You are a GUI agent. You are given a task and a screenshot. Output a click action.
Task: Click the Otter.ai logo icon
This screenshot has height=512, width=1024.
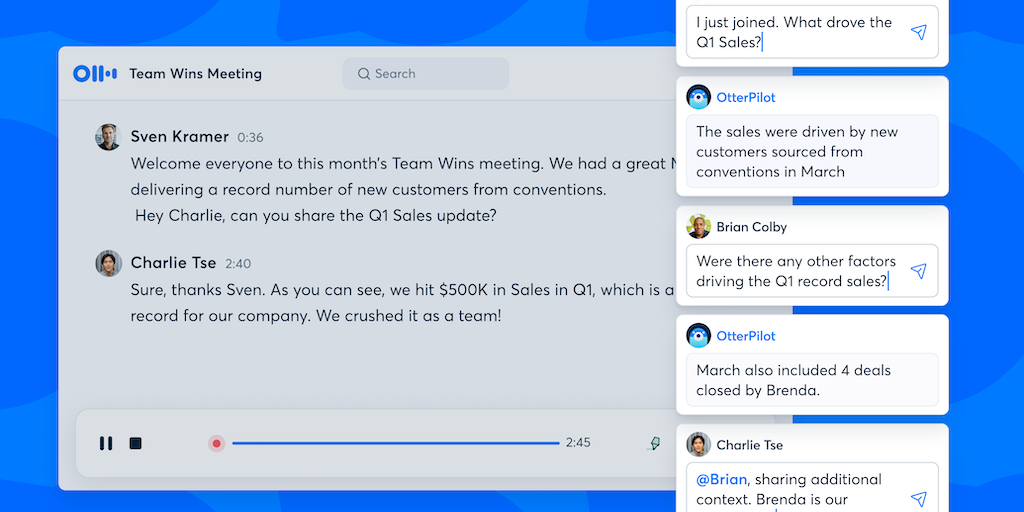(95, 73)
